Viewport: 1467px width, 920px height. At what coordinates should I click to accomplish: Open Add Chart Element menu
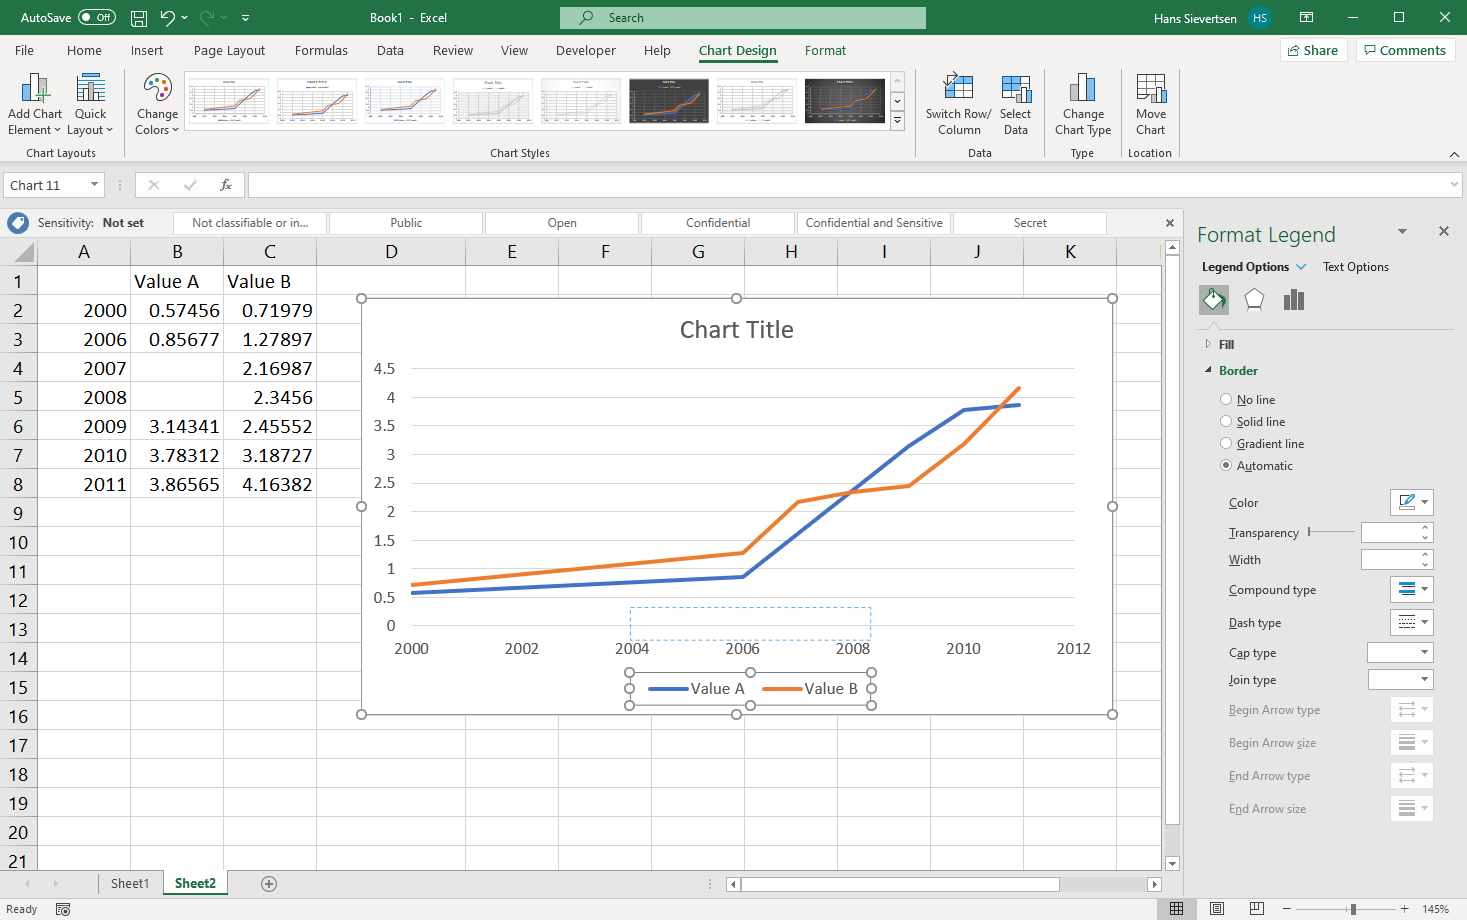point(34,104)
